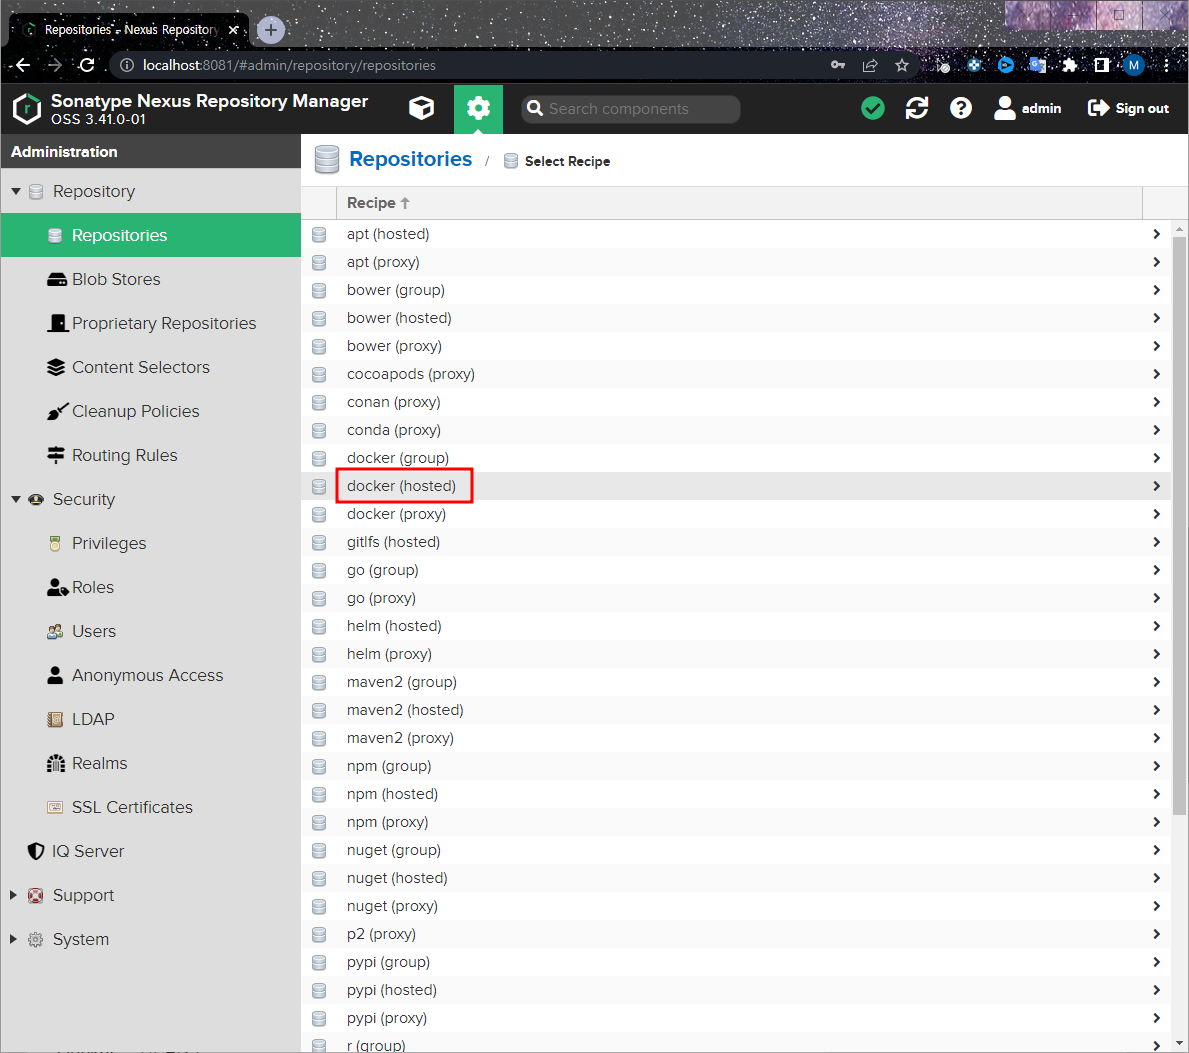Screen dimensions: 1189x1053
Task: Reload the browser page
Action: (x=86, y=65)
